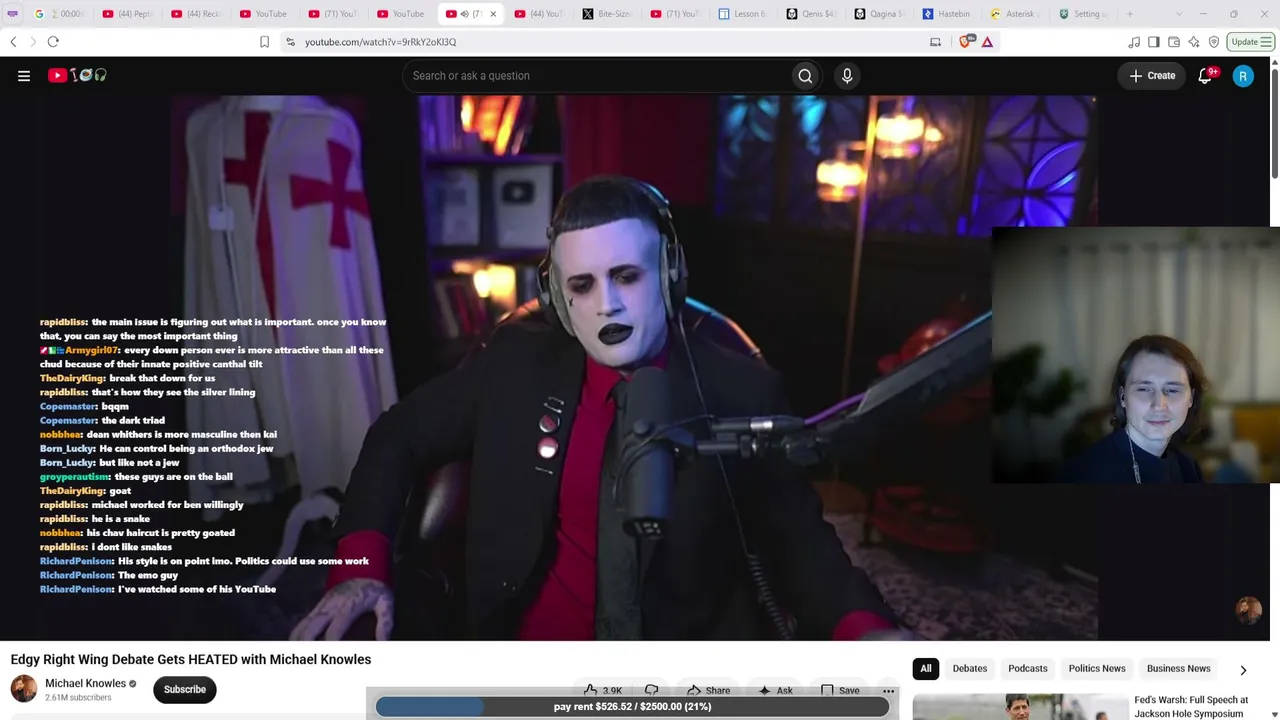Open Michael Knowles channel avatar
Screen dimensions: 1280x720
[24, 689]
